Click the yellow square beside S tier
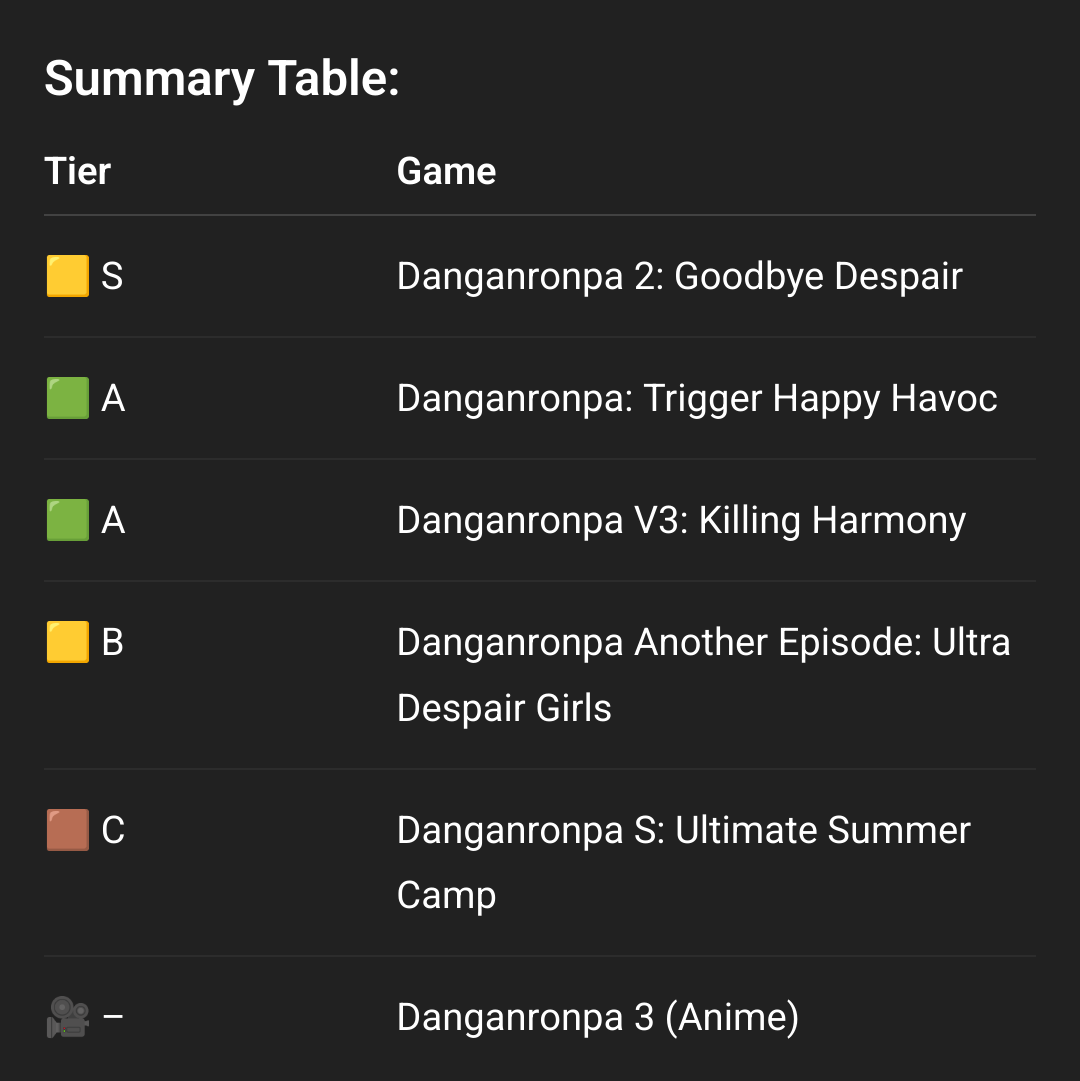The image size is (1080, 1081). (x=68, y=276)
